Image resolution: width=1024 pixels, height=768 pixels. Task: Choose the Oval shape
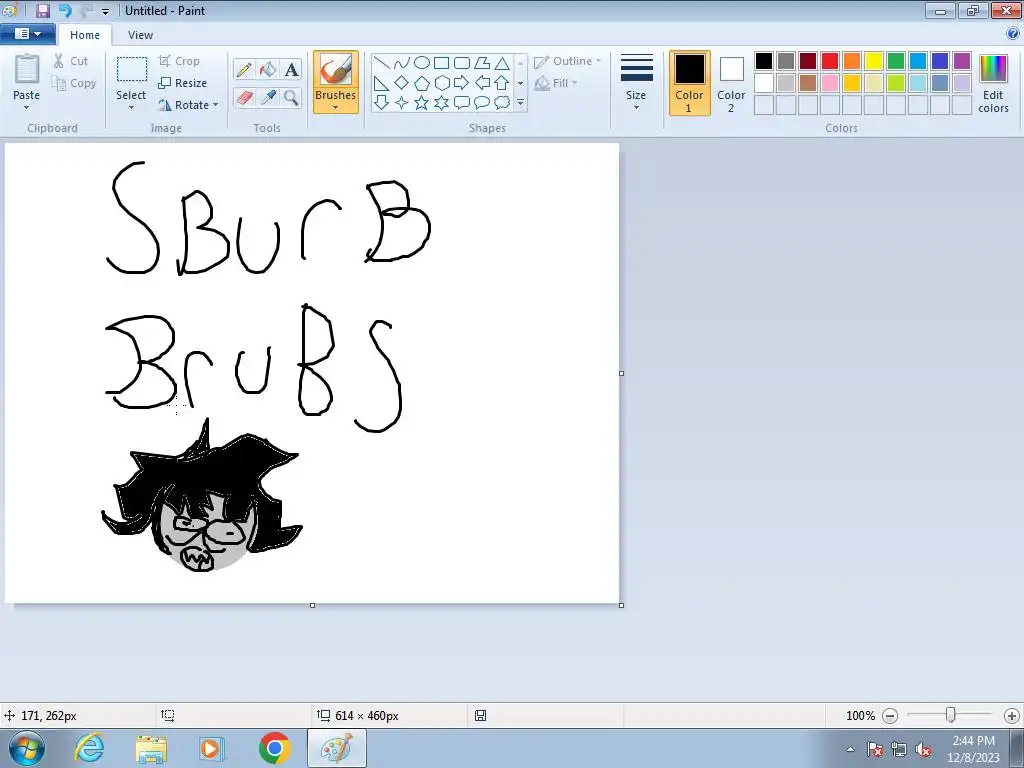click(422, 63)
